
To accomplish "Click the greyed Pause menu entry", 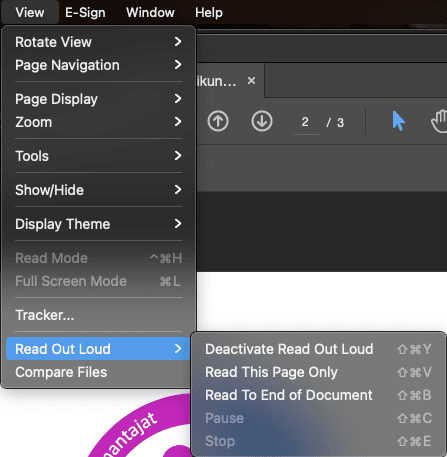I will coord(319,418).
